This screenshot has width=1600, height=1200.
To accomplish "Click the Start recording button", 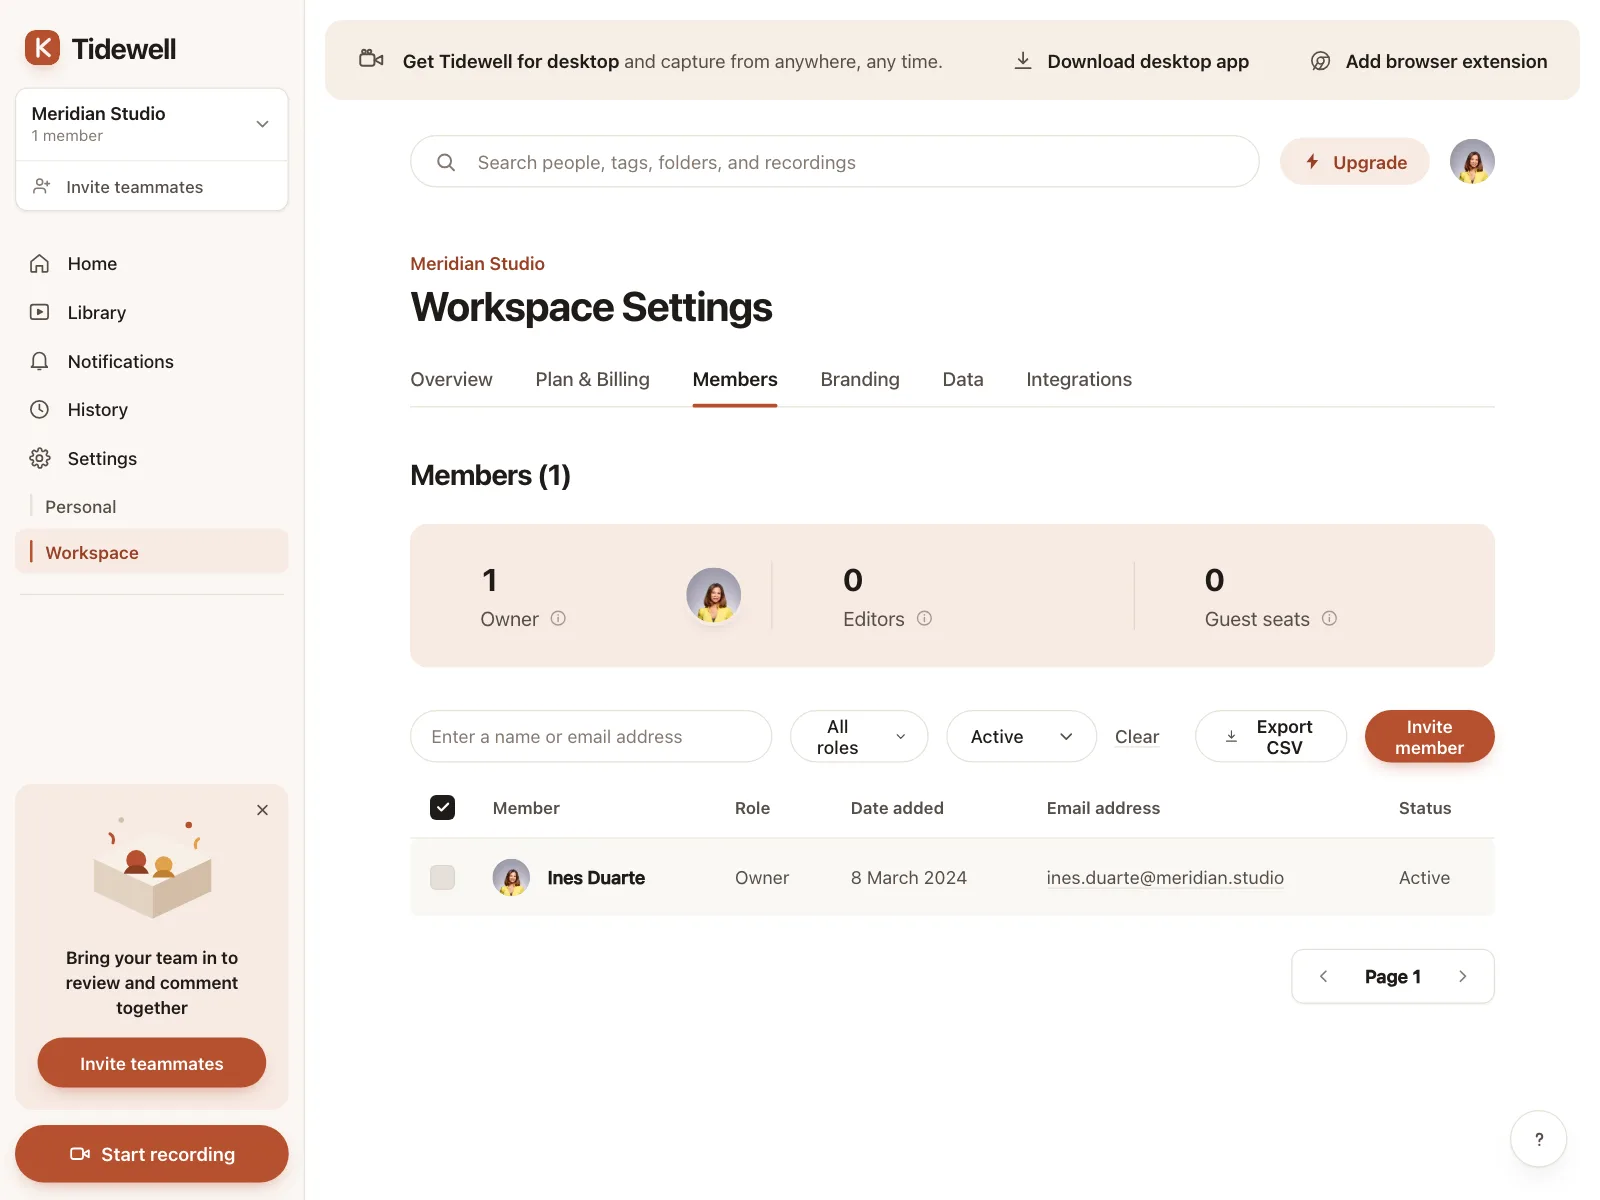I will [152, 1154].
